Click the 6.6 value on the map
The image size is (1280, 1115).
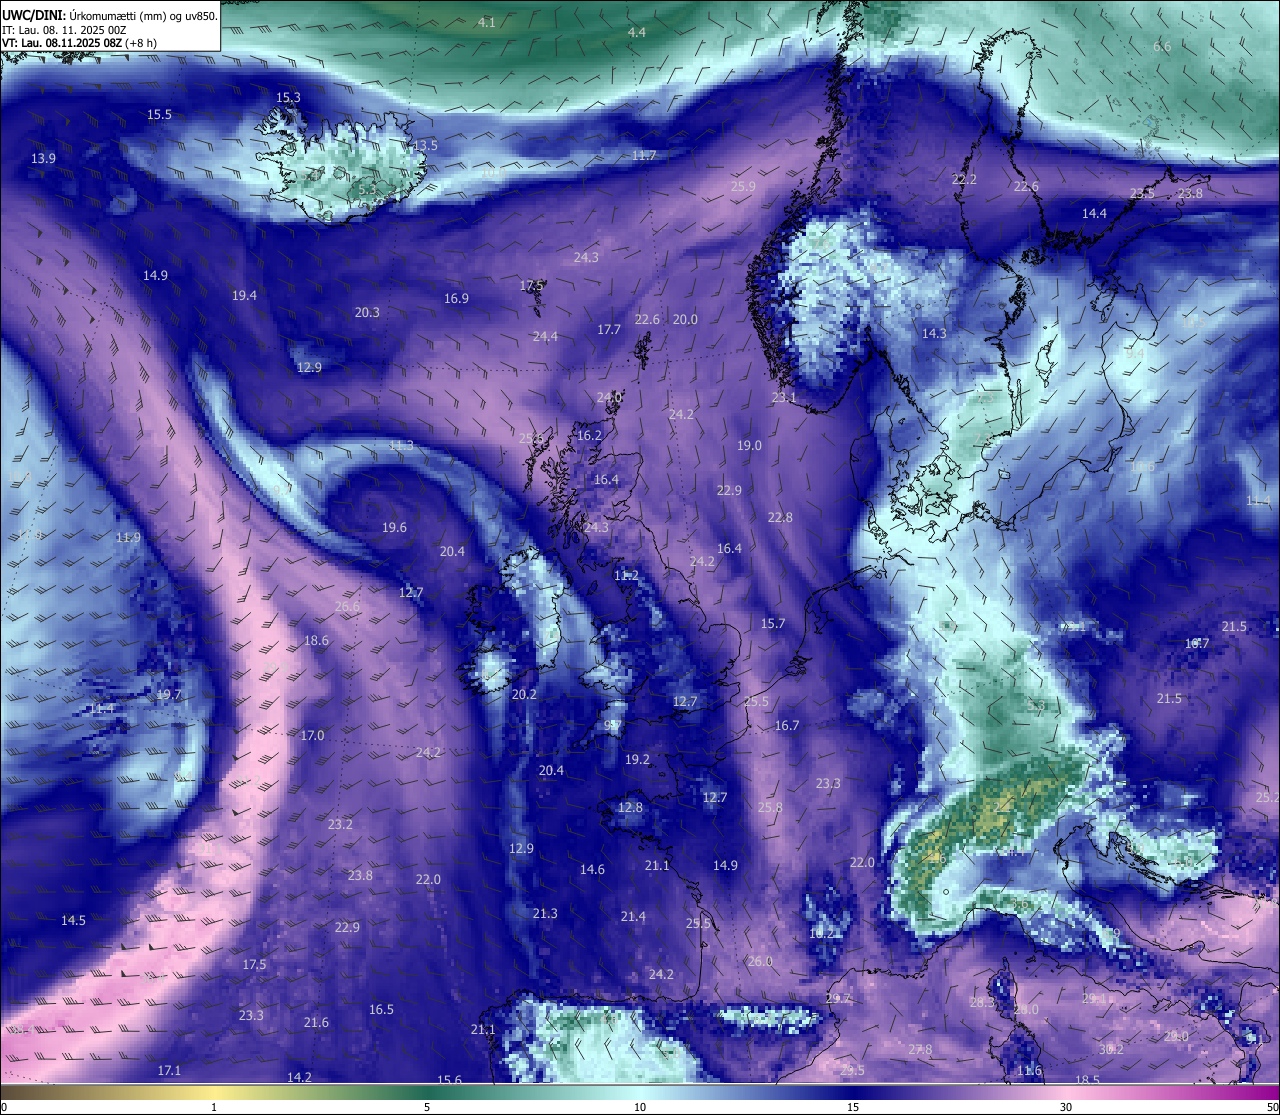pyautogui.click(x=1162, y=47)
